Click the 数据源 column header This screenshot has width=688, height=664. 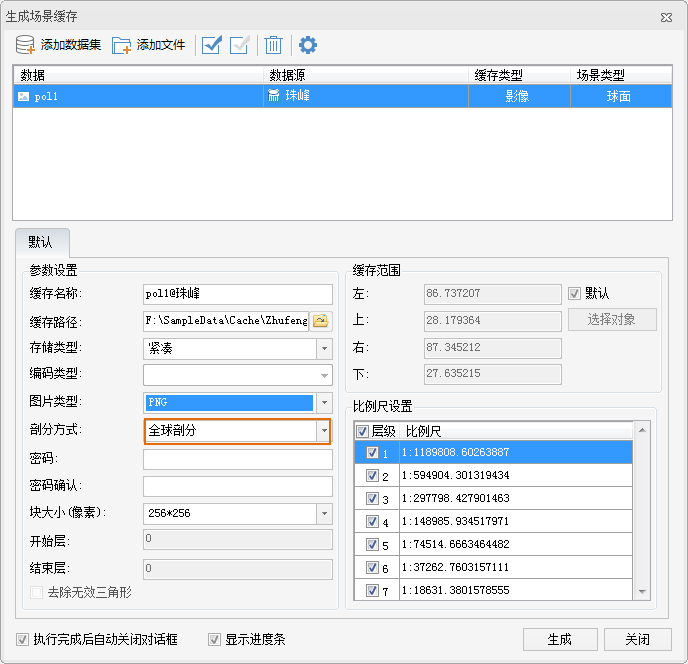(x=366, y=75)
